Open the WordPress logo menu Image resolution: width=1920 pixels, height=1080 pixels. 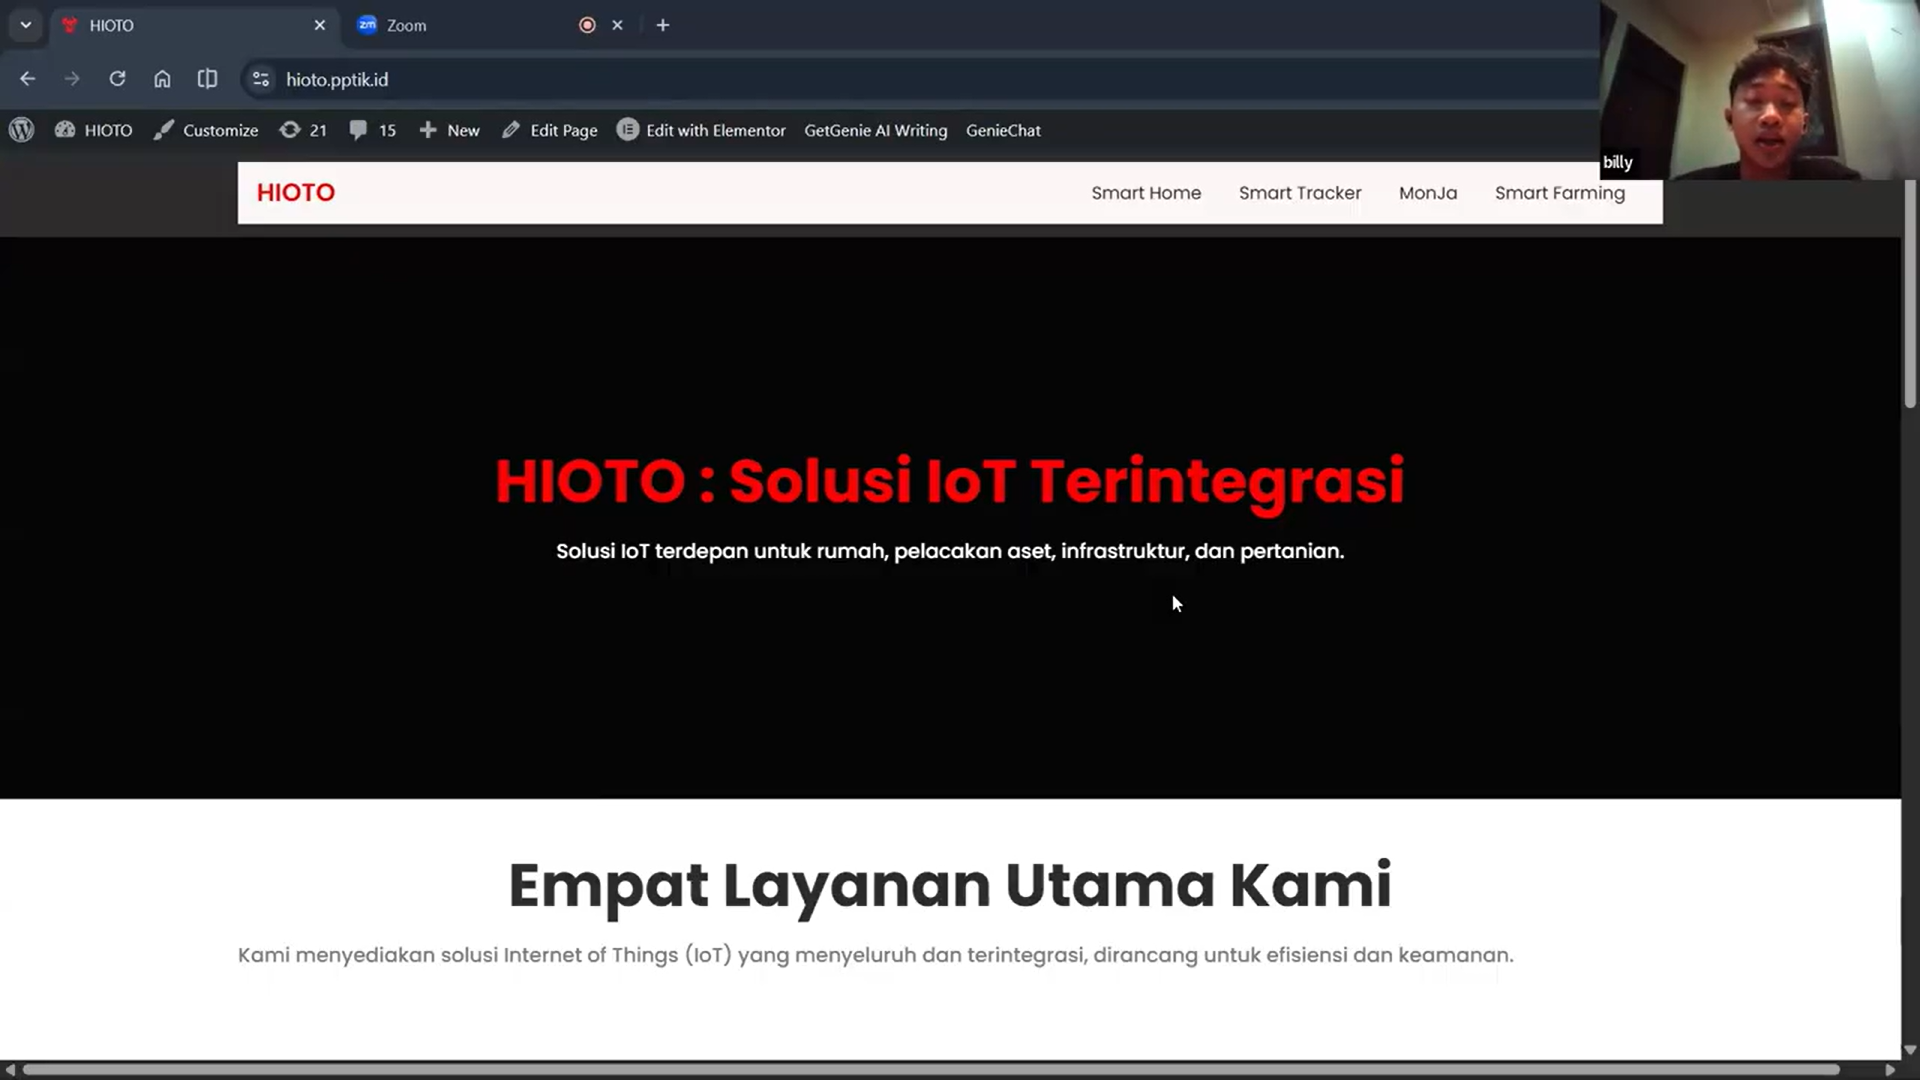tap(21, 130)
